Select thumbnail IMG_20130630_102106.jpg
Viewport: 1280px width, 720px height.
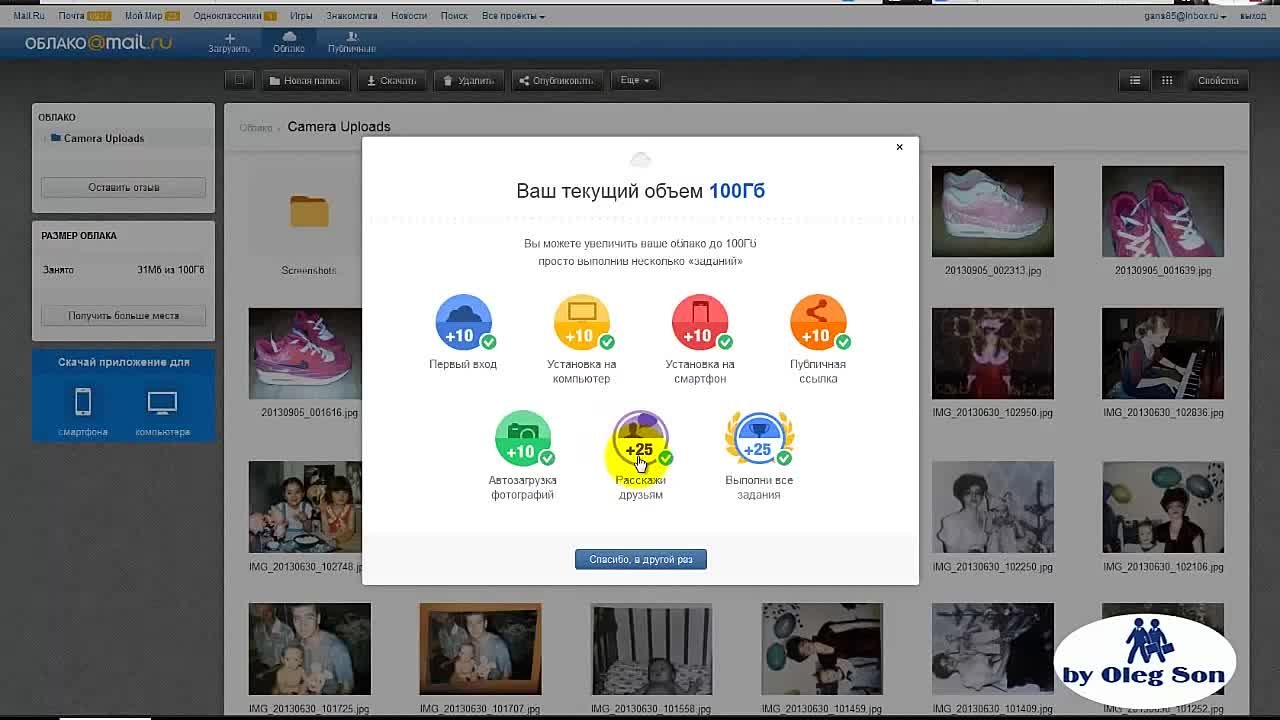coord(1162,506)
